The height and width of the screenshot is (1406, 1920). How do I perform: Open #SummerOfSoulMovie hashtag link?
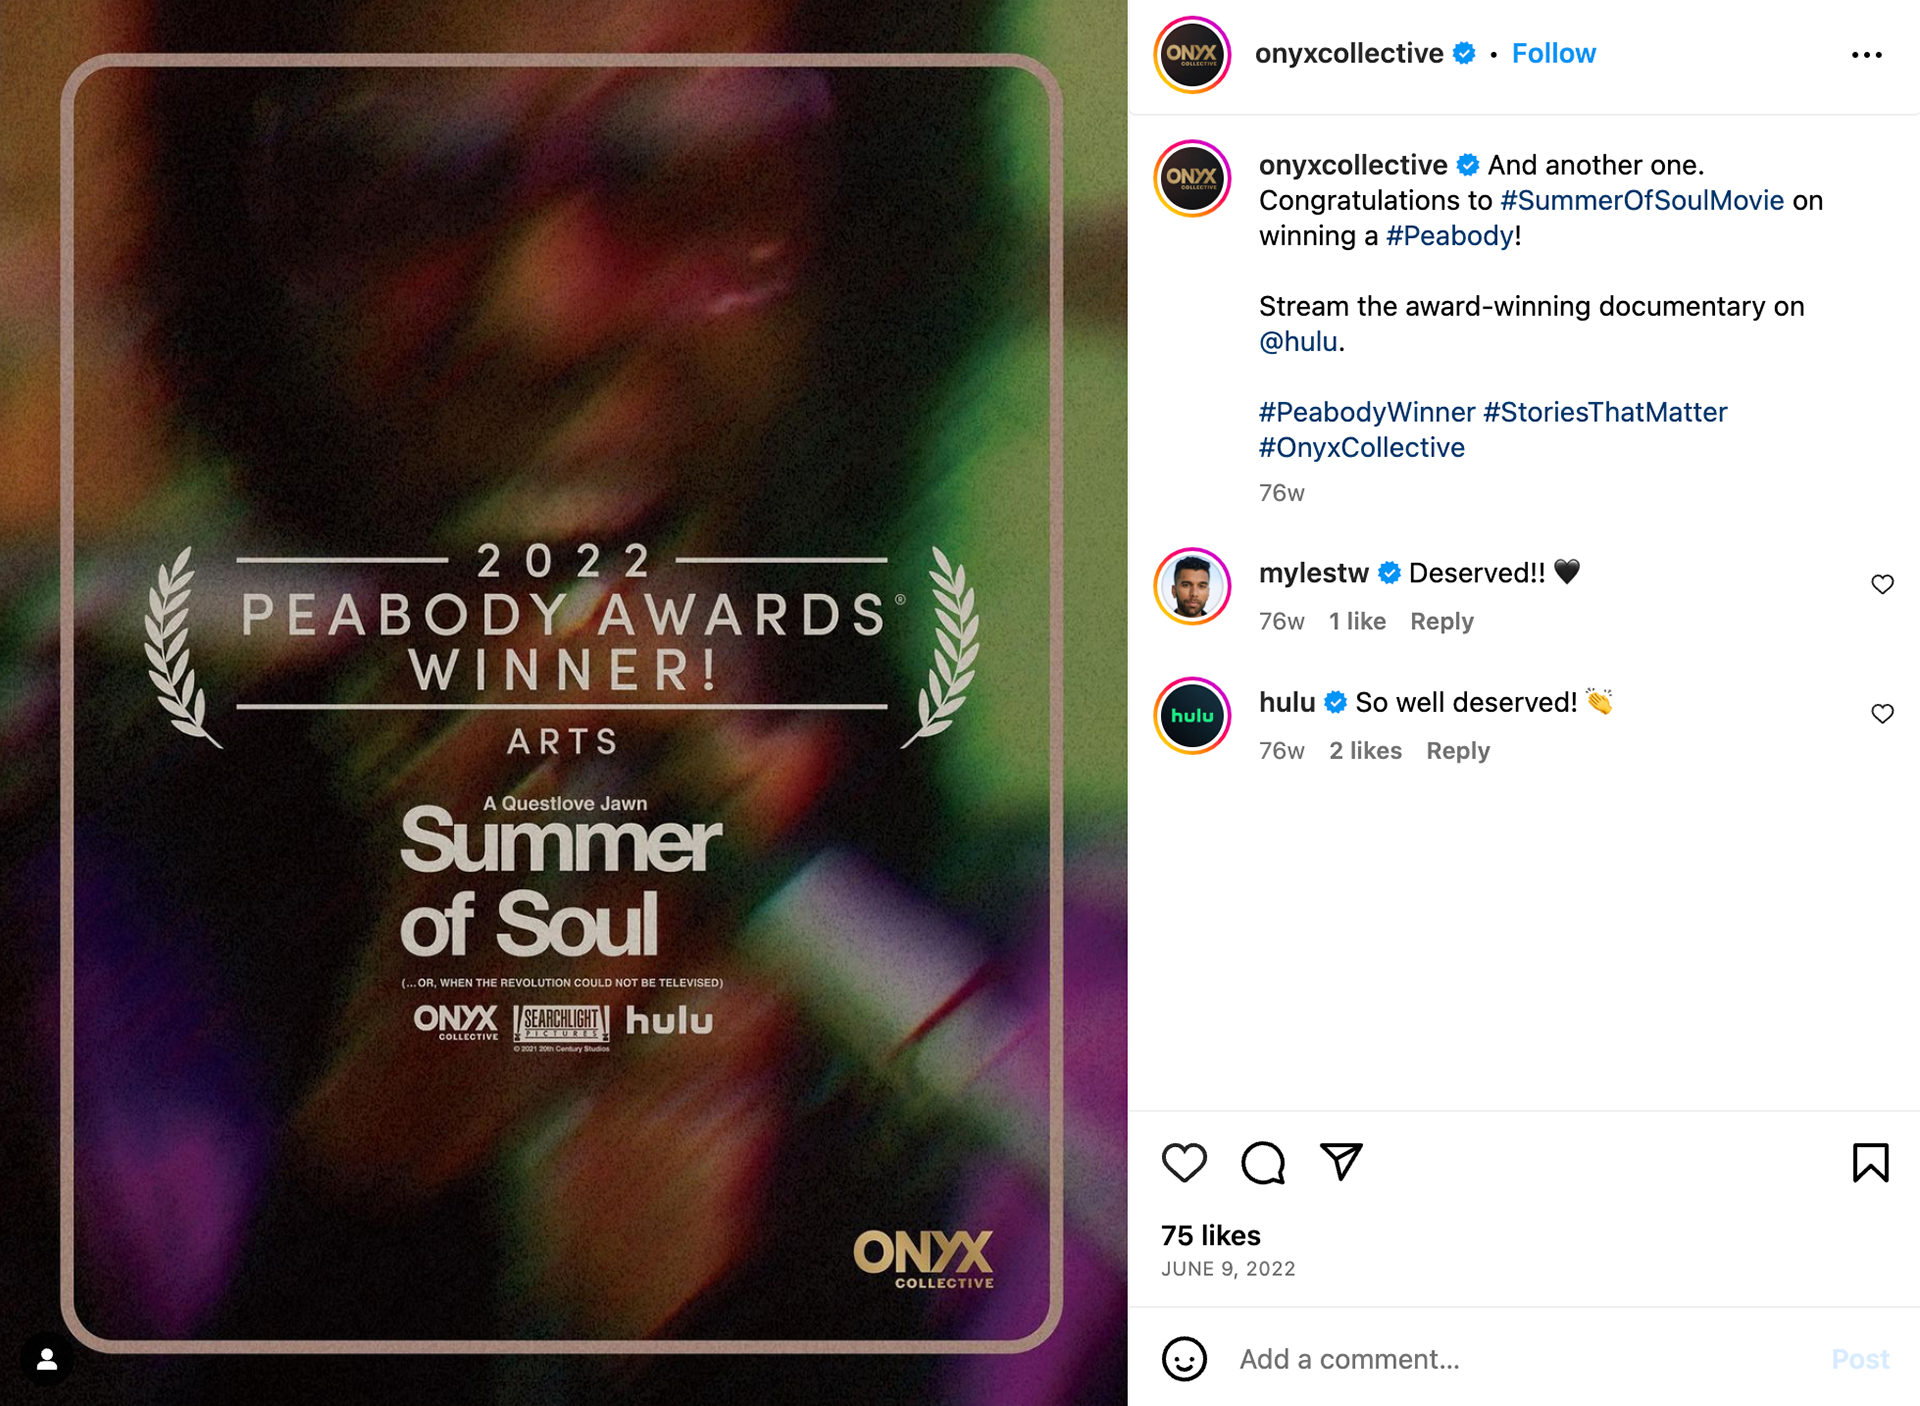(1642, 200)
